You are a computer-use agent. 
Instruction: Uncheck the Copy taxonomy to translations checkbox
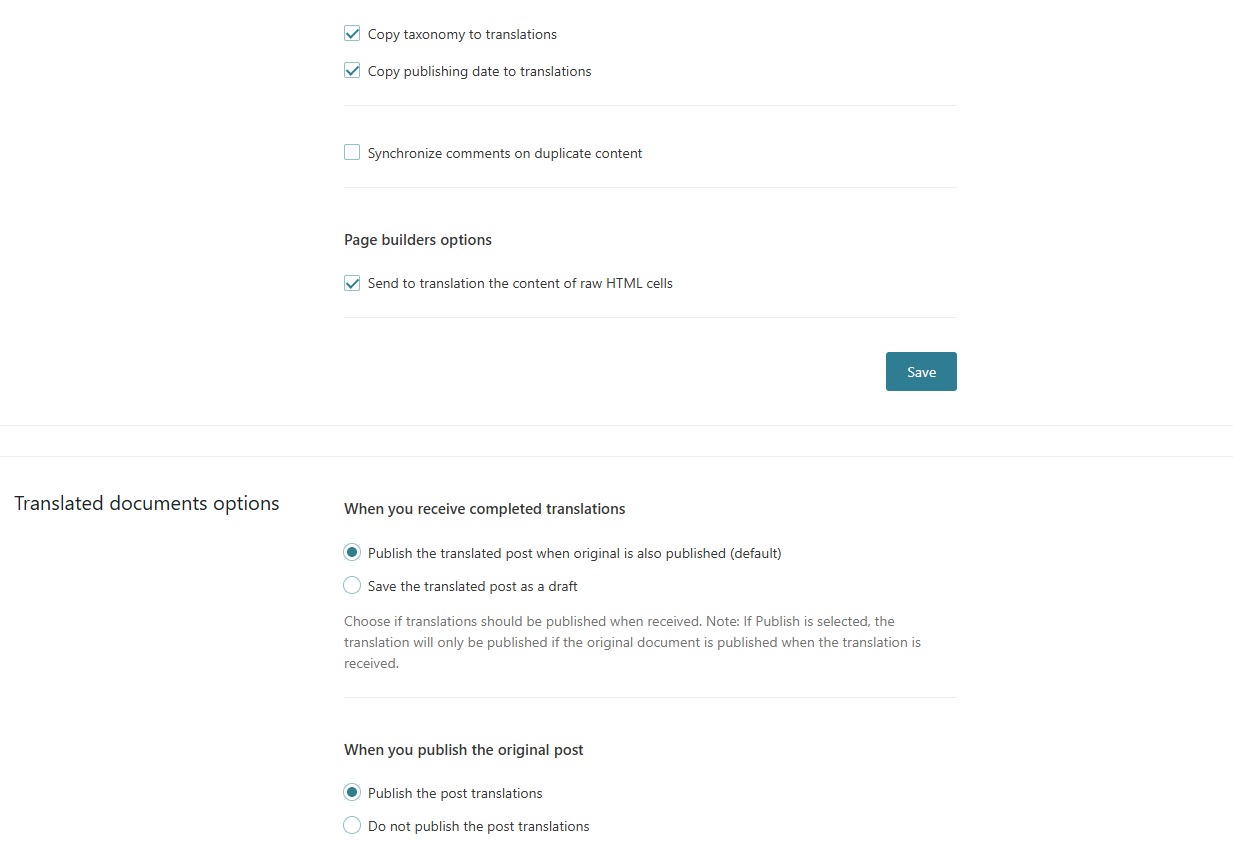(352, 34)
